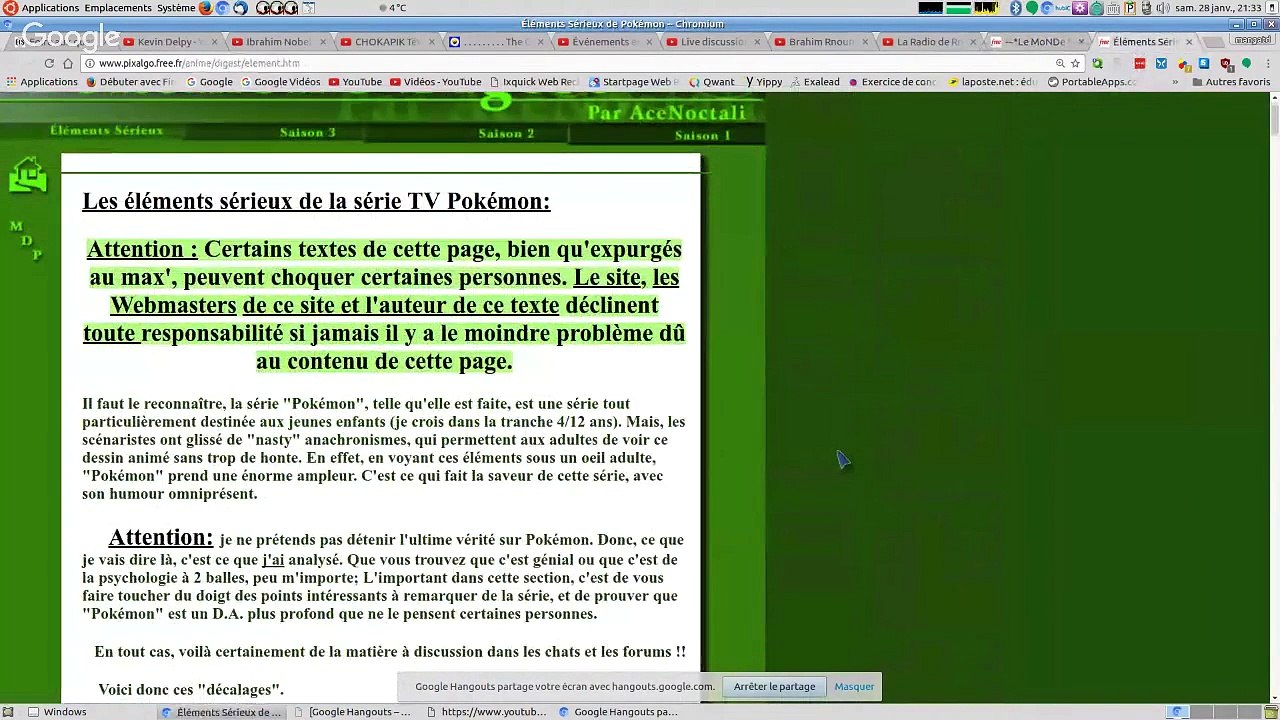
Task: Open the Autres favoris folder
Action: (x=1231, y=82)
